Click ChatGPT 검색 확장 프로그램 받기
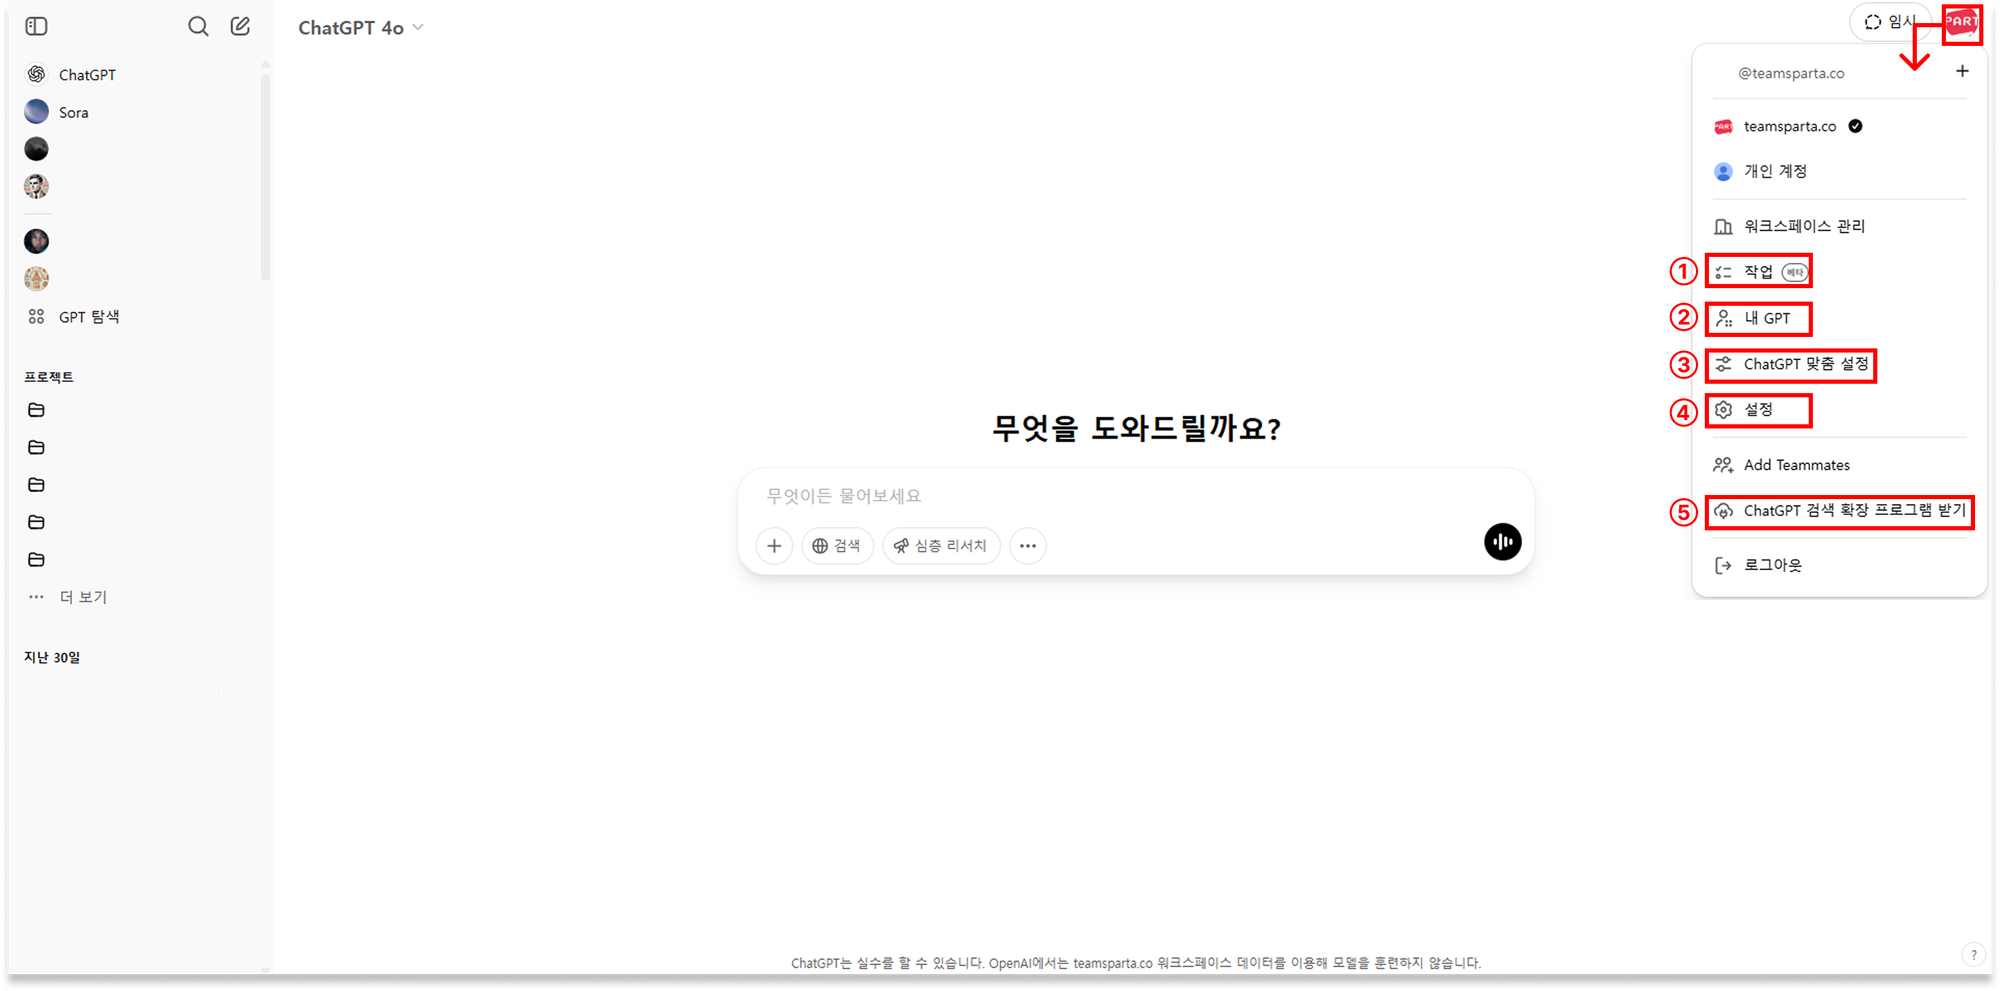The image size is (2000, 991). point(1840,511)
